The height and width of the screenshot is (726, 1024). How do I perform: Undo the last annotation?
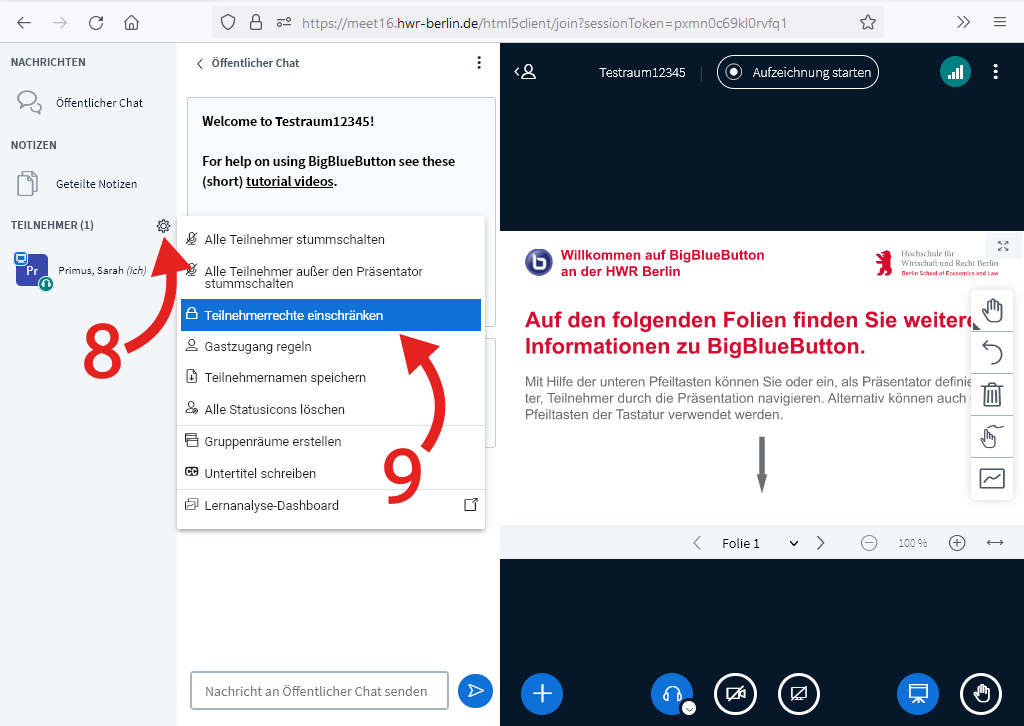point(992,352)
